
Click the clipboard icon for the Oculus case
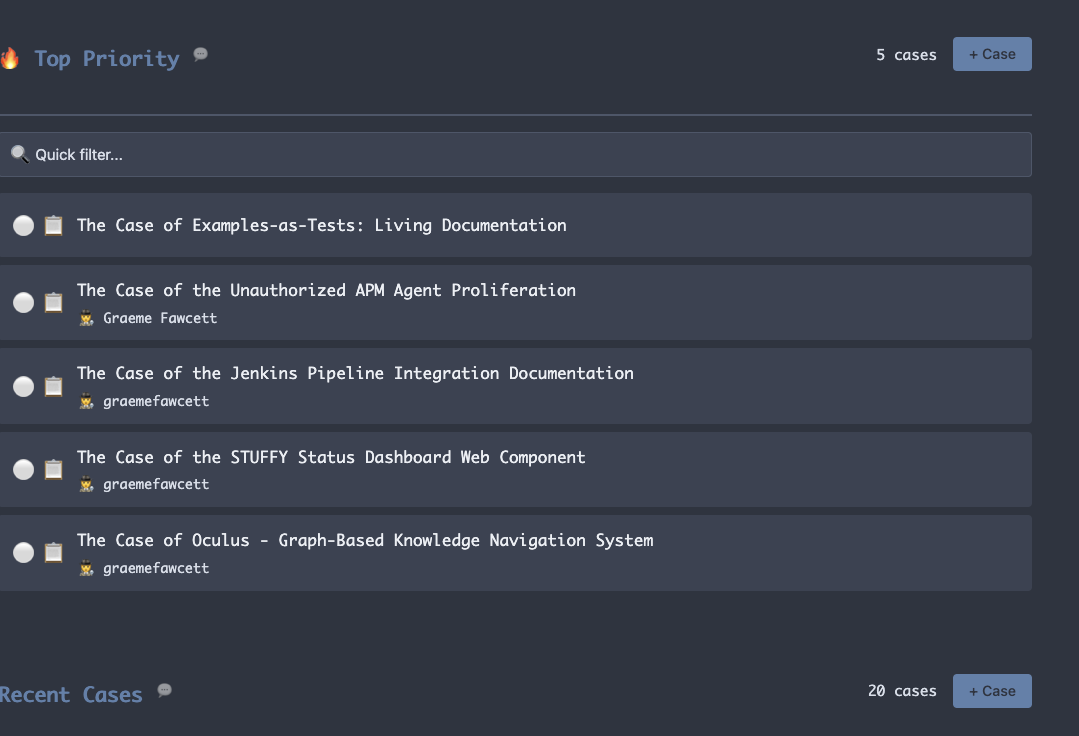[x=54, y=552]
